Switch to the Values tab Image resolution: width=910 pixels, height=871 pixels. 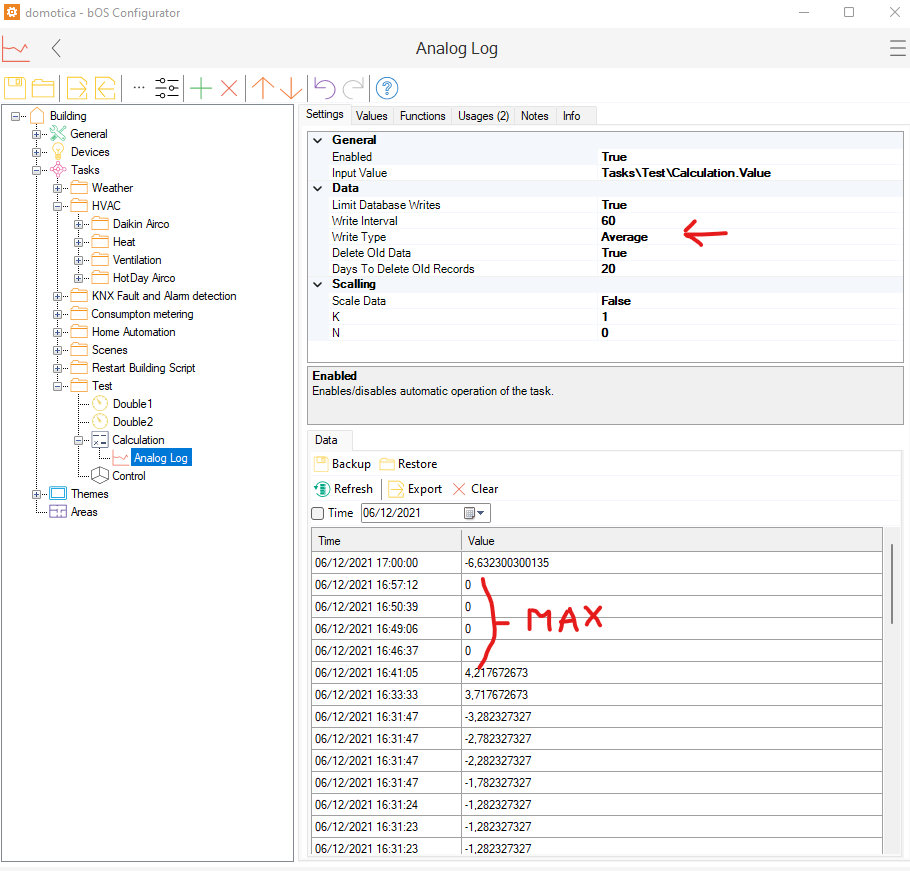(x=371, y=116)
